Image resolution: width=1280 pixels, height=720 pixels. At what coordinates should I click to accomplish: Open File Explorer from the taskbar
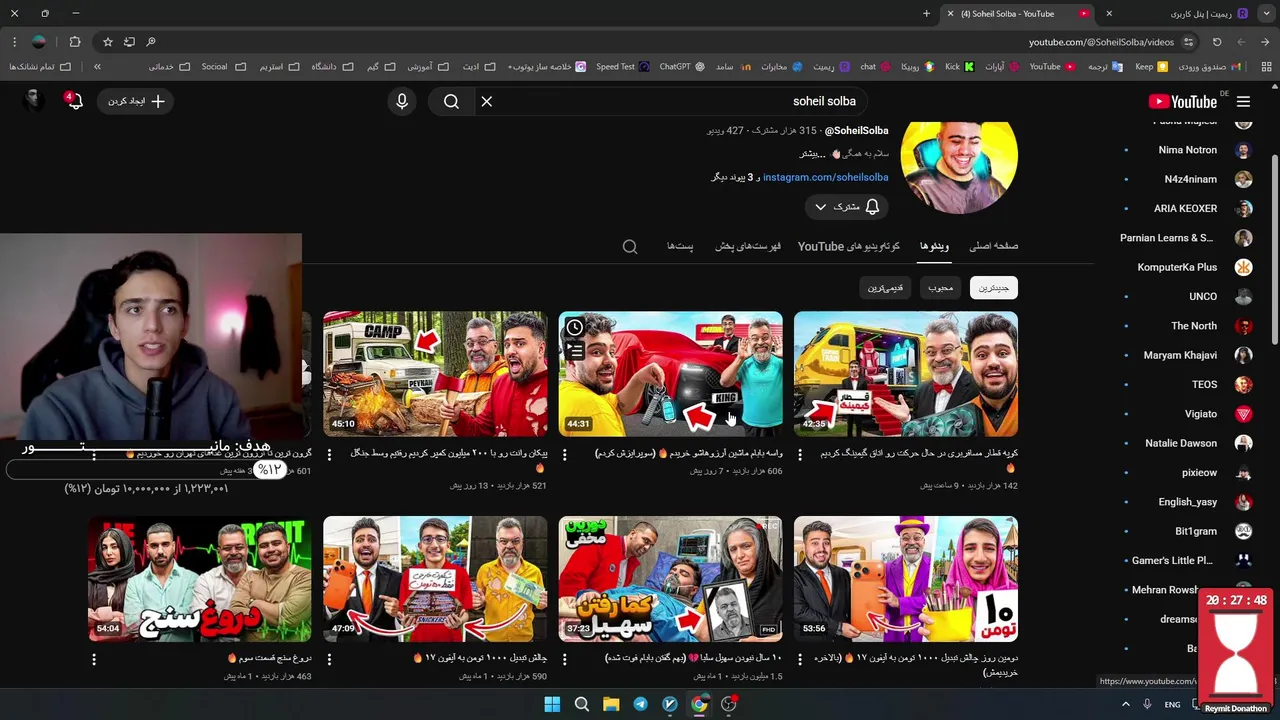pyautogui.click(x=611, y=704)
